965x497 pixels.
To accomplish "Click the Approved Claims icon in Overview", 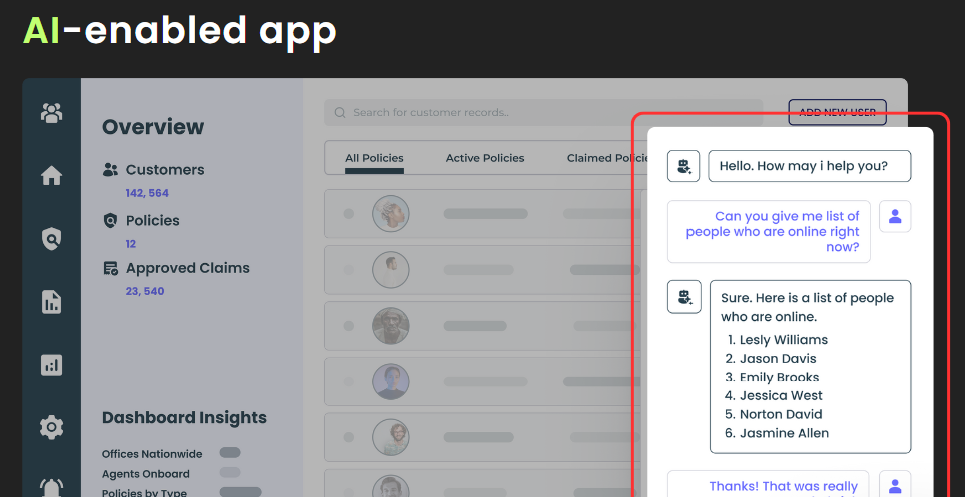I will click(111, 268).
